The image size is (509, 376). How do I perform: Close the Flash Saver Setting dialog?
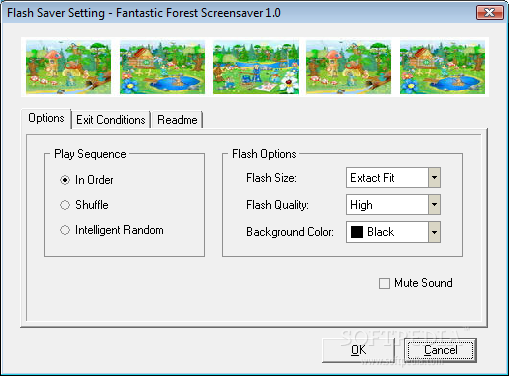pyautogui.click(x=489, y=13)
